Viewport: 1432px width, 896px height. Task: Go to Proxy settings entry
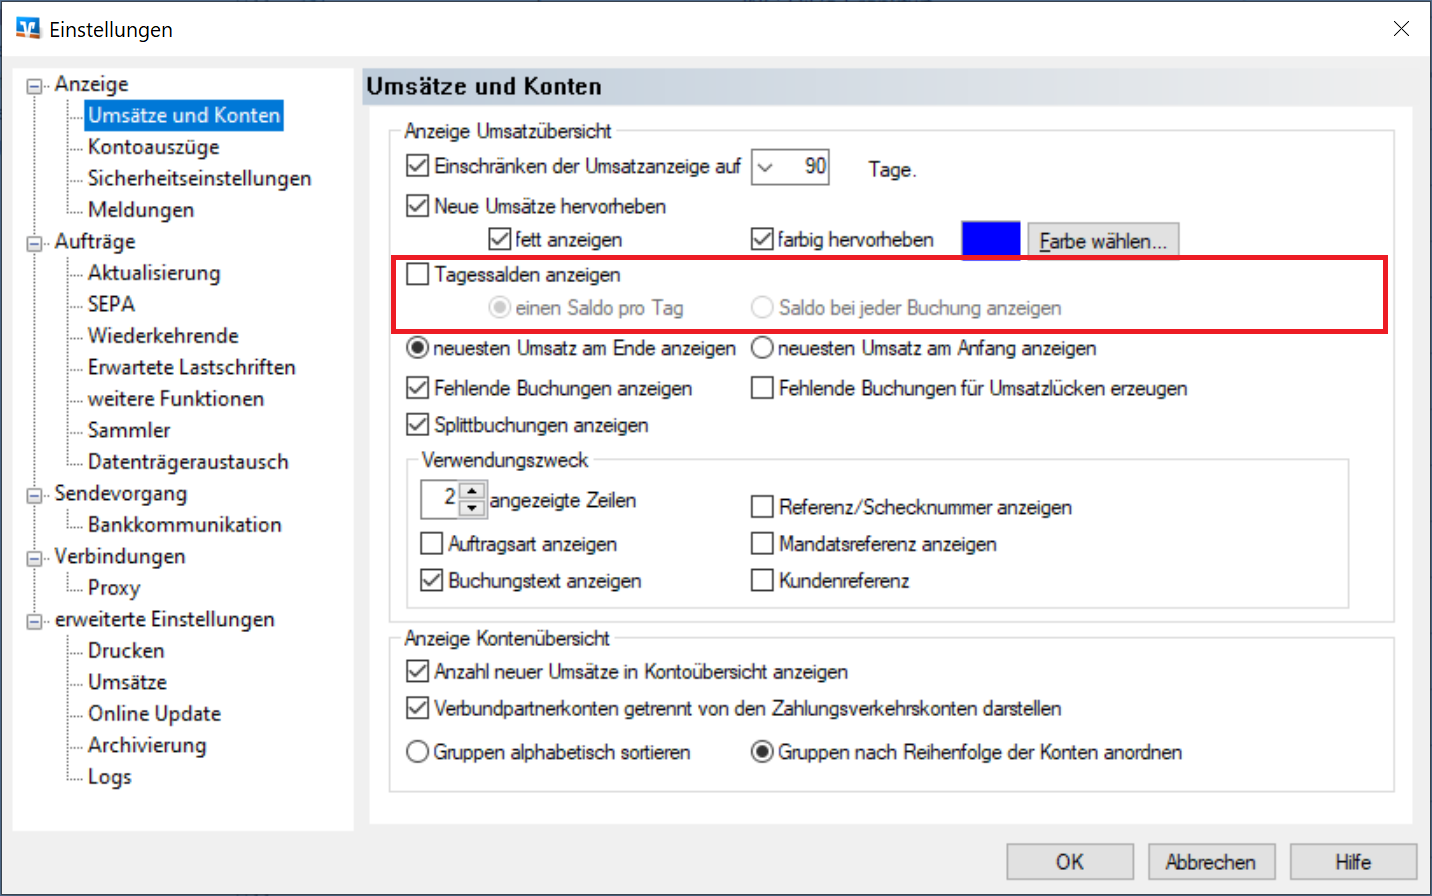(114, 588)
